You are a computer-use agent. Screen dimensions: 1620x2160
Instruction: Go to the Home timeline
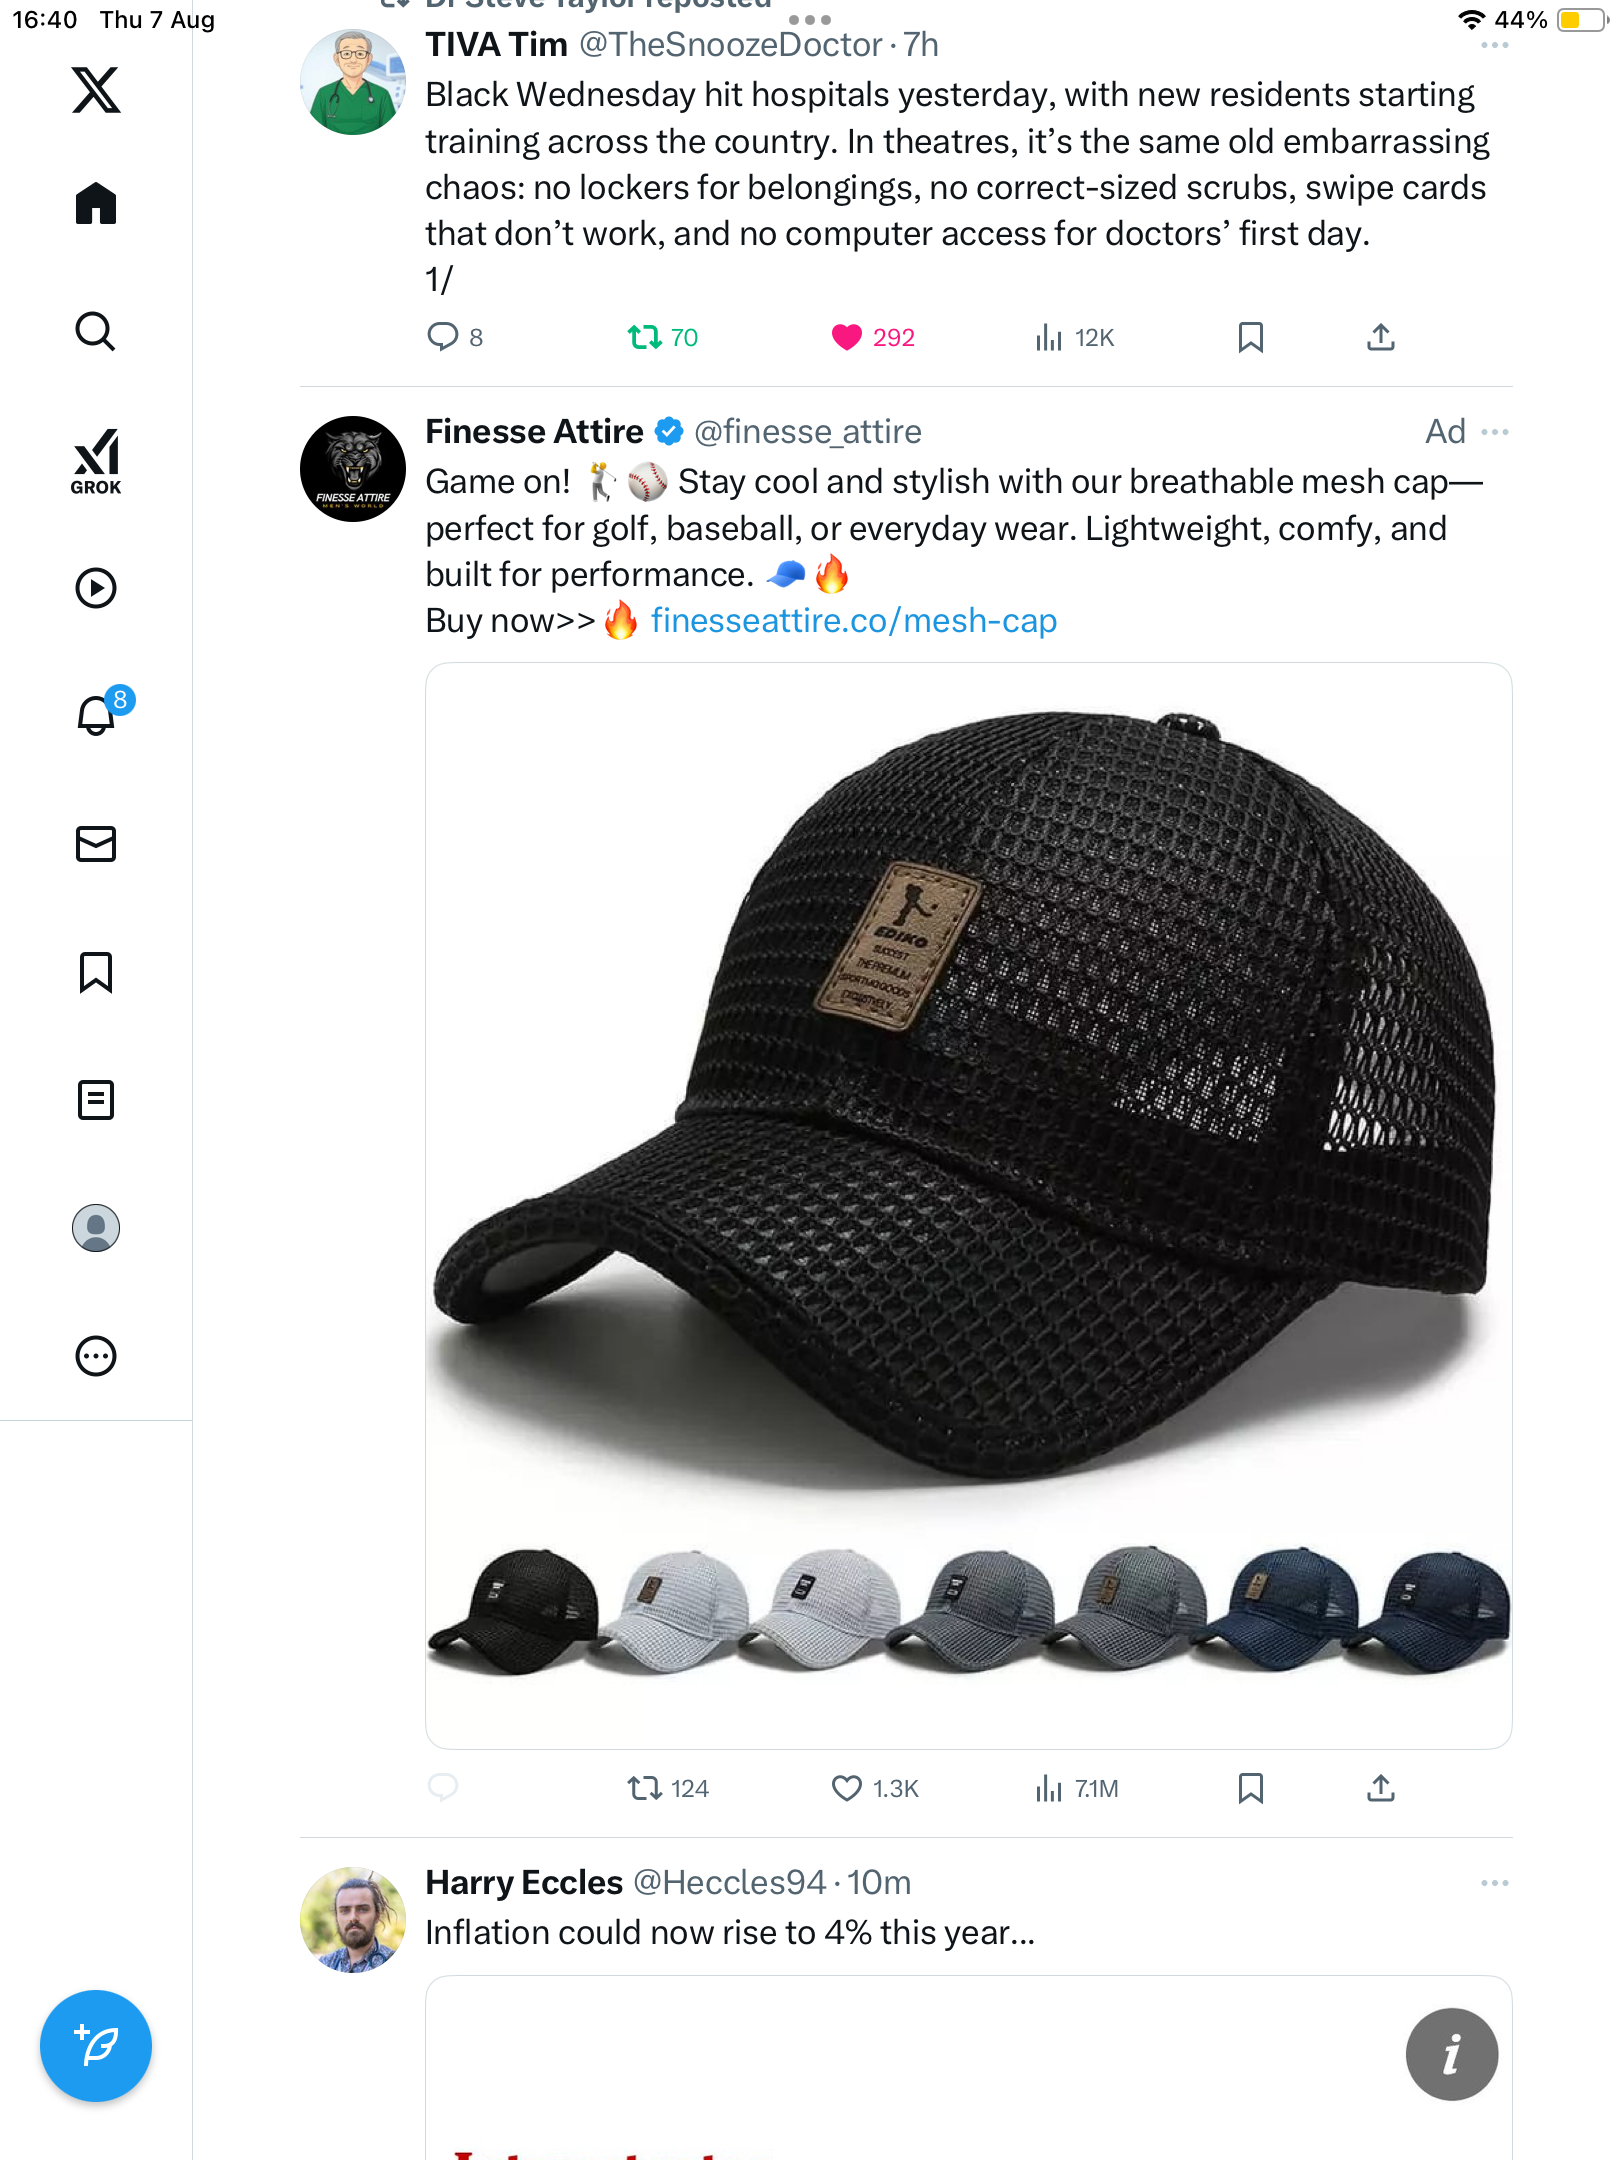coord(96,204)
